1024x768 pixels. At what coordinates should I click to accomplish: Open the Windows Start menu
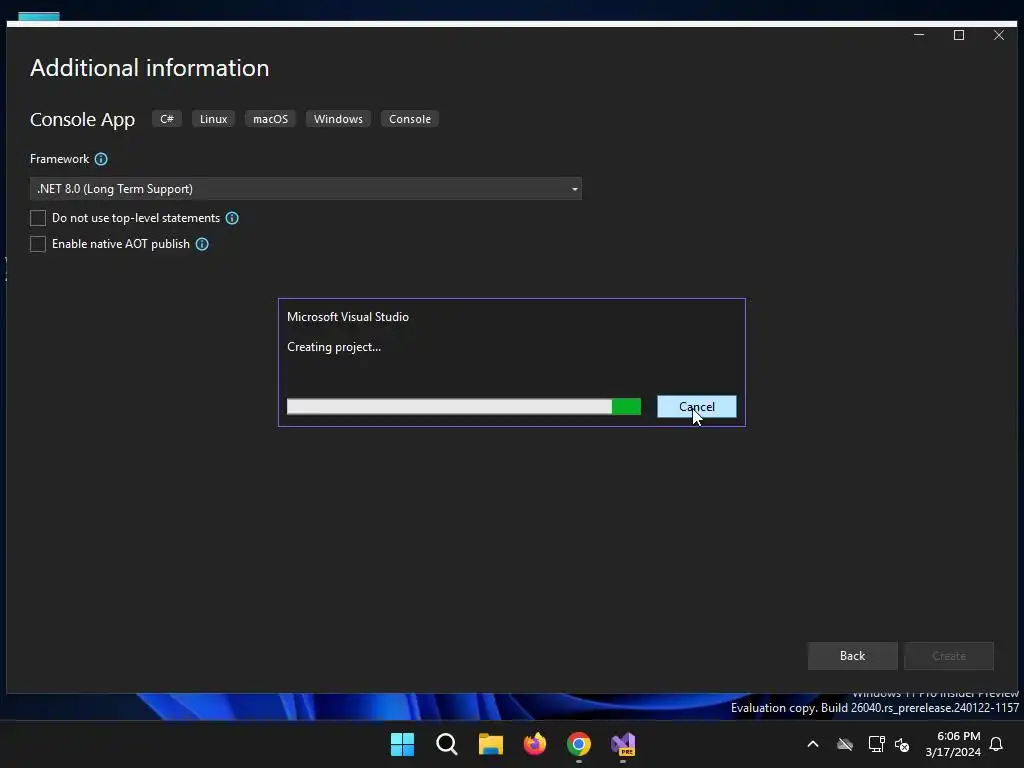tap(402, 744)
